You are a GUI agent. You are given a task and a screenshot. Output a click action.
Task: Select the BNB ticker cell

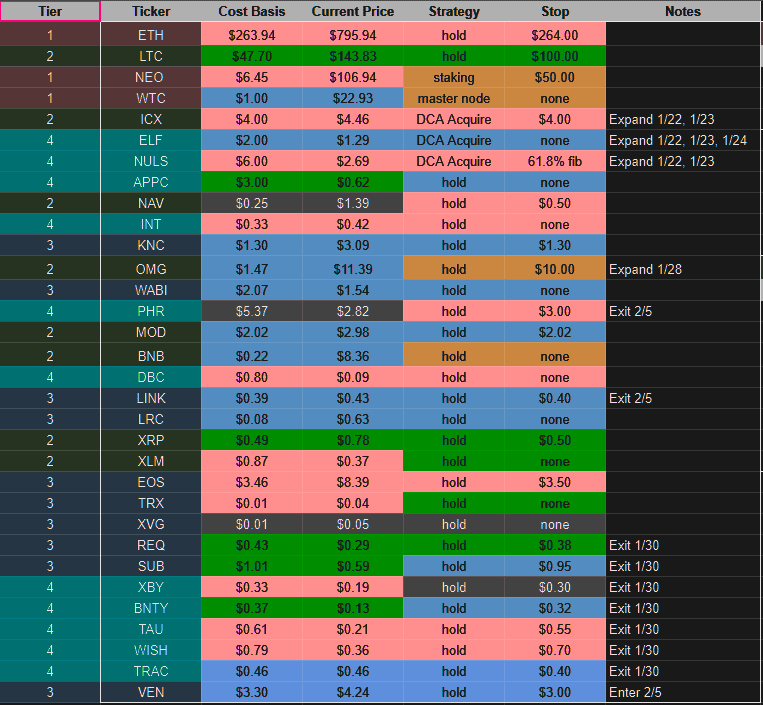[x=151, y=356]
